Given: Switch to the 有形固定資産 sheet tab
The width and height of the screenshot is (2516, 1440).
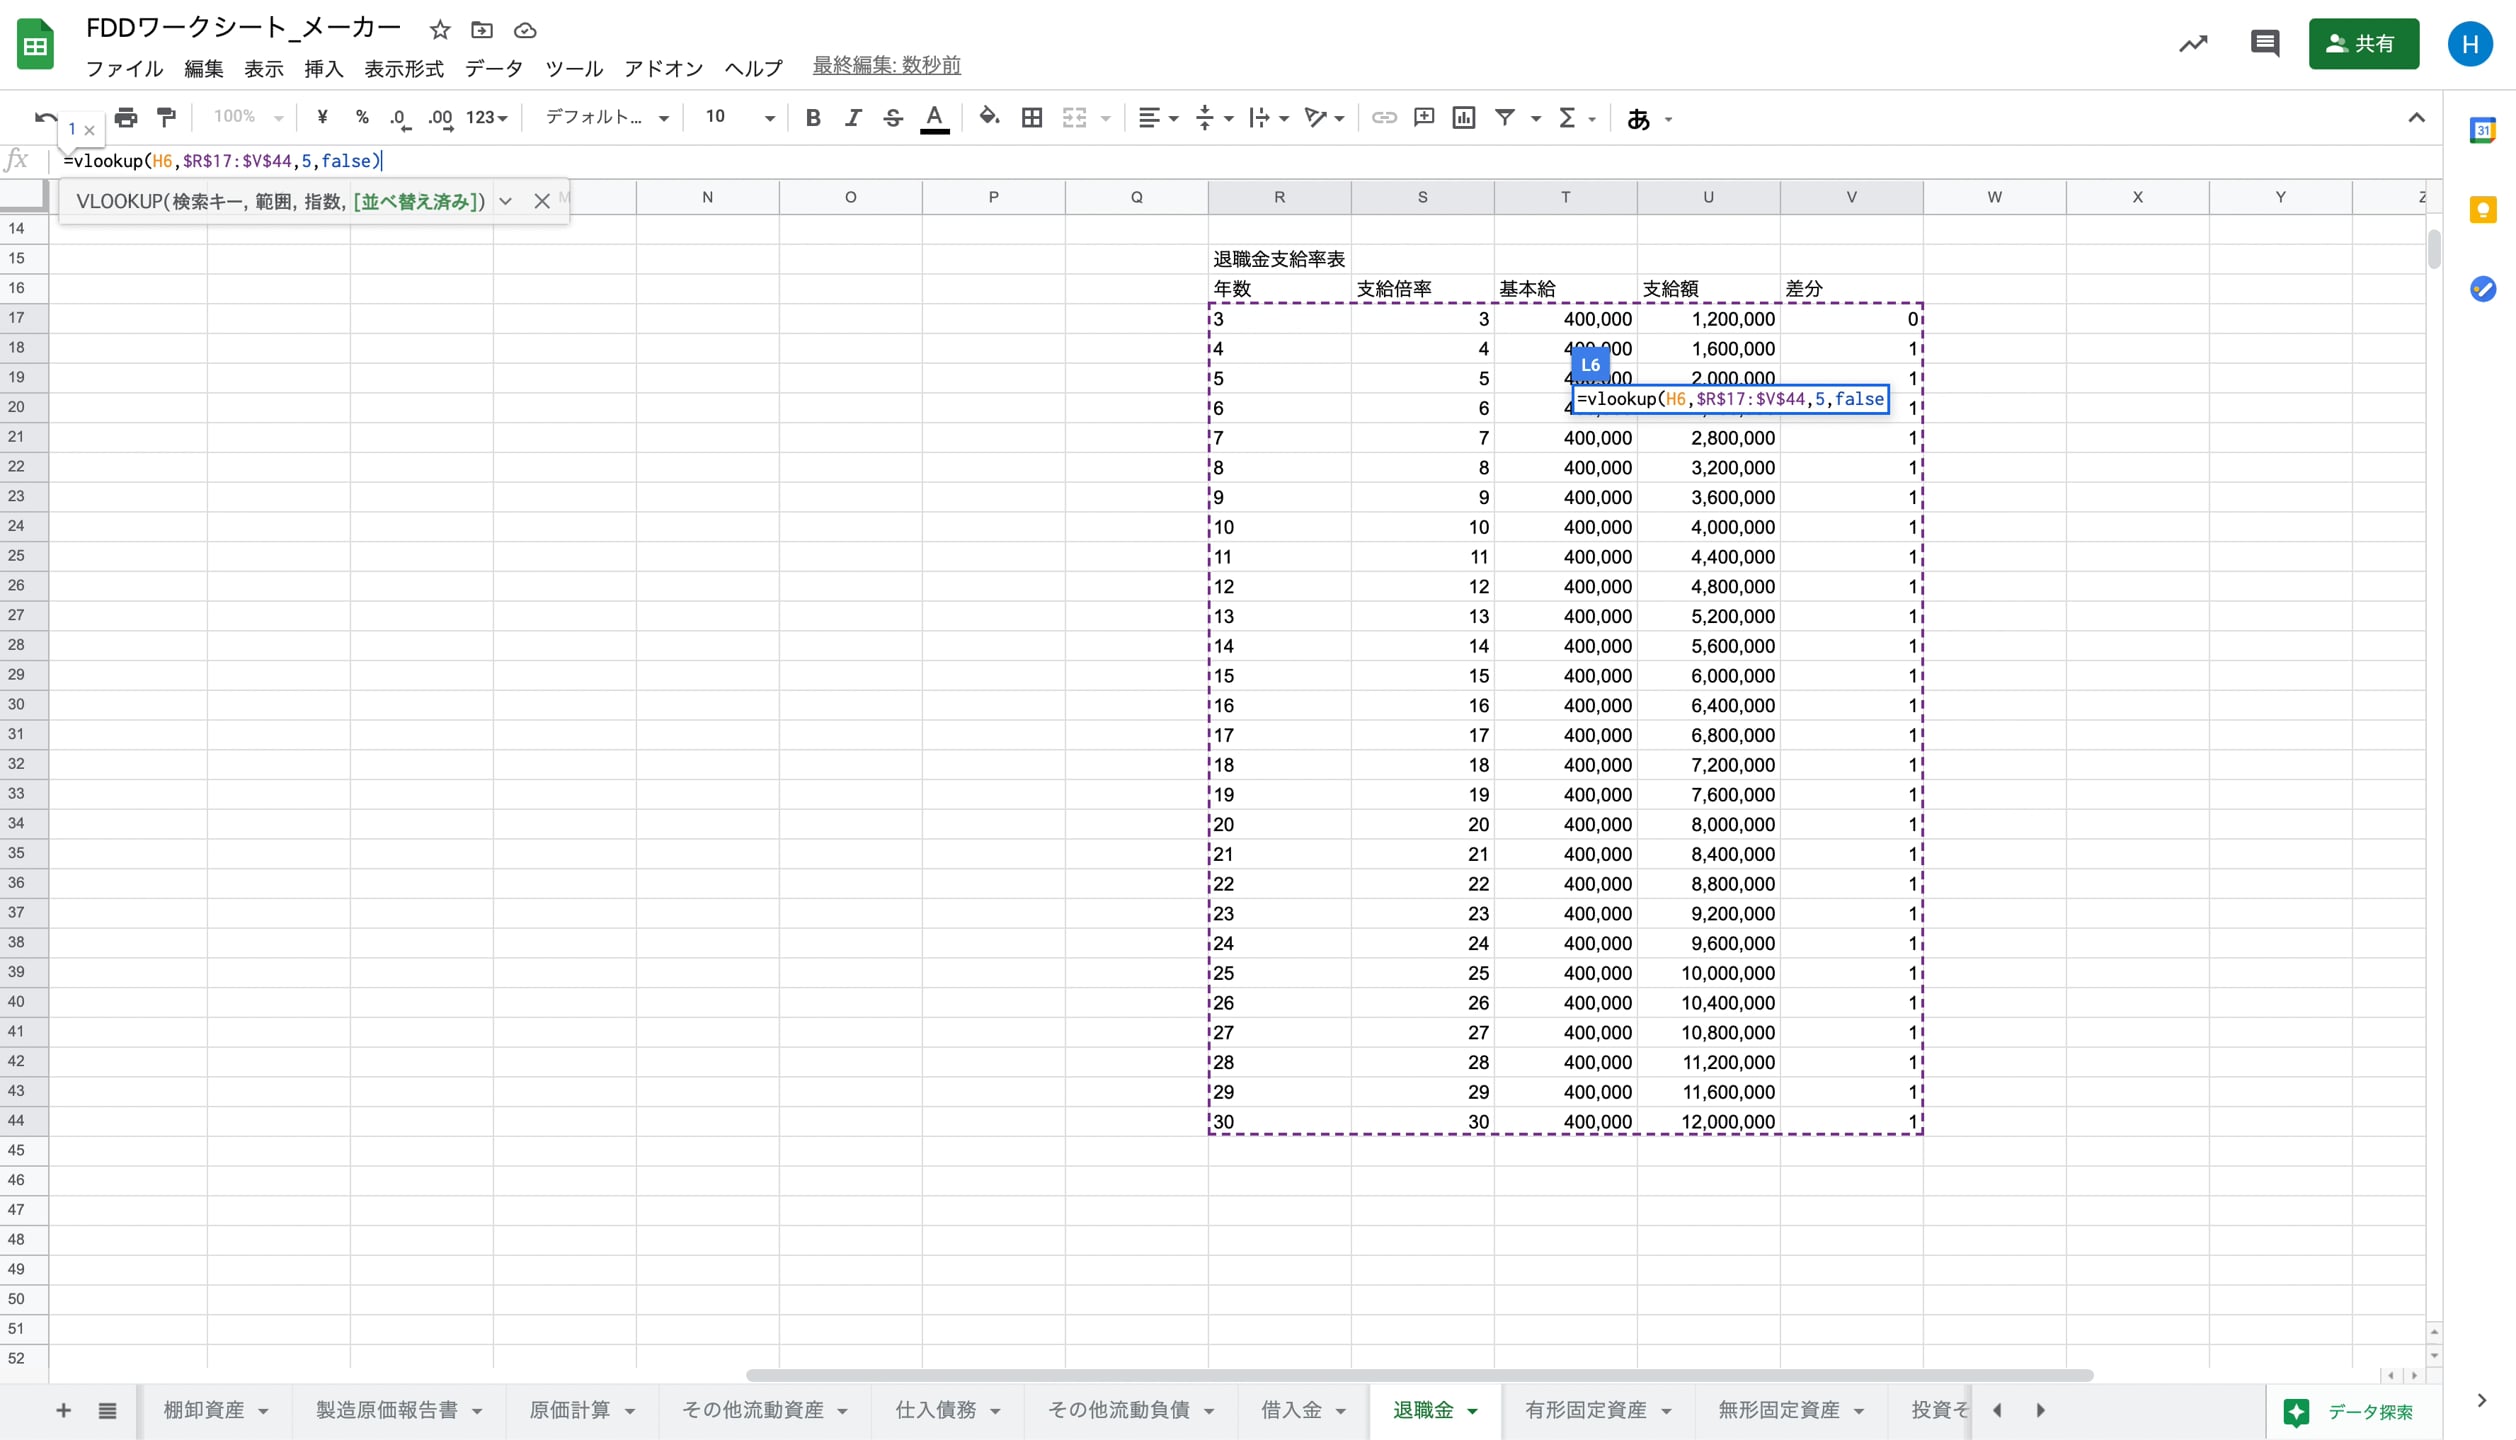Looking at the screenshot, I should click(1585, 1410).
